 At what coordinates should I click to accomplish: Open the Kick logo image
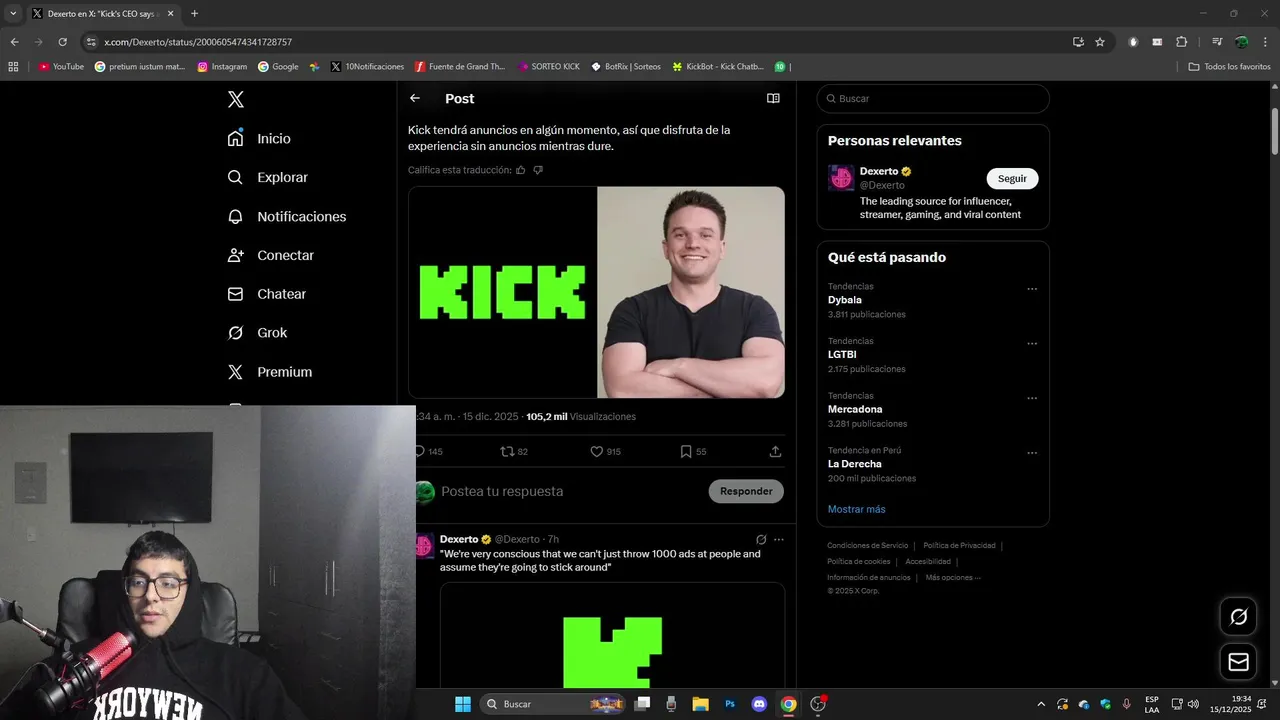(x=502, y=292)
